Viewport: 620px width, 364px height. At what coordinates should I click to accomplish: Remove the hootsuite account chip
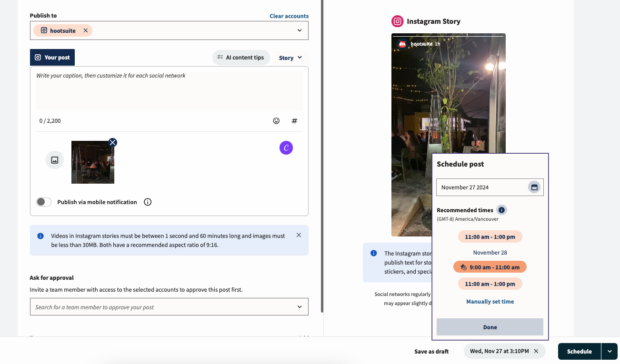coord(85,30)
